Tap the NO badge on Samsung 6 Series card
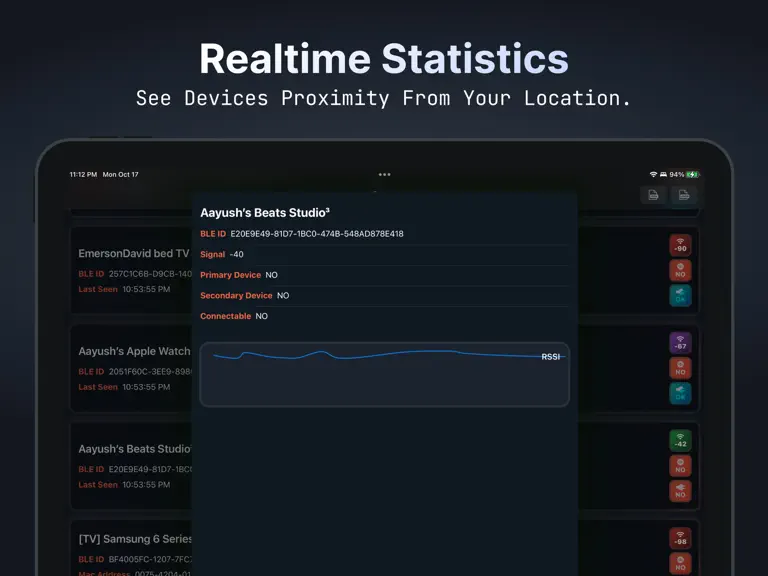The height and width of the screenshot is (576, 768). coord(680,563)
